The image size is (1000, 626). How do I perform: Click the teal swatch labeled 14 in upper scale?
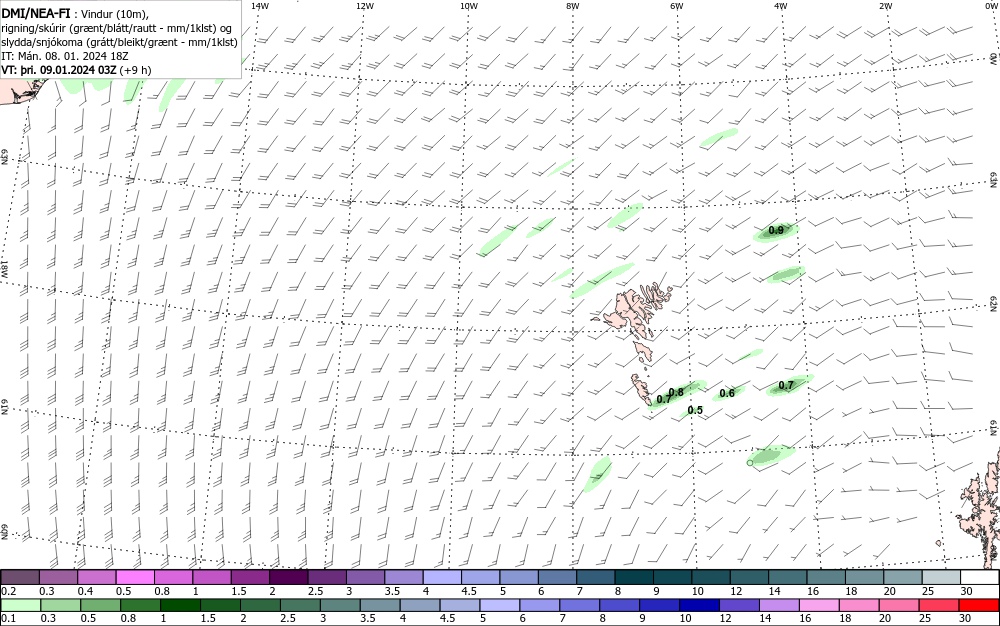coord(788,578)
